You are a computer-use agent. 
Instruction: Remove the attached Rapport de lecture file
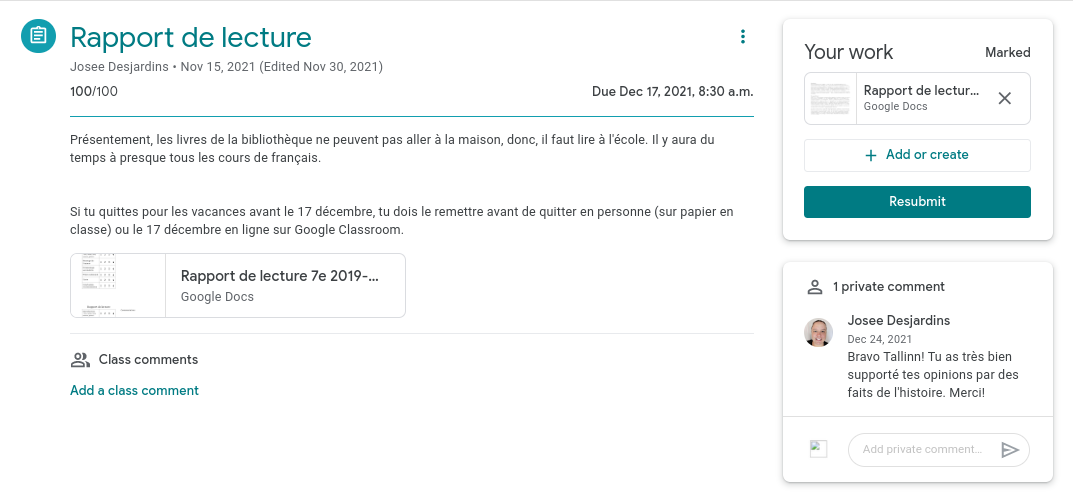[1005, 98]
